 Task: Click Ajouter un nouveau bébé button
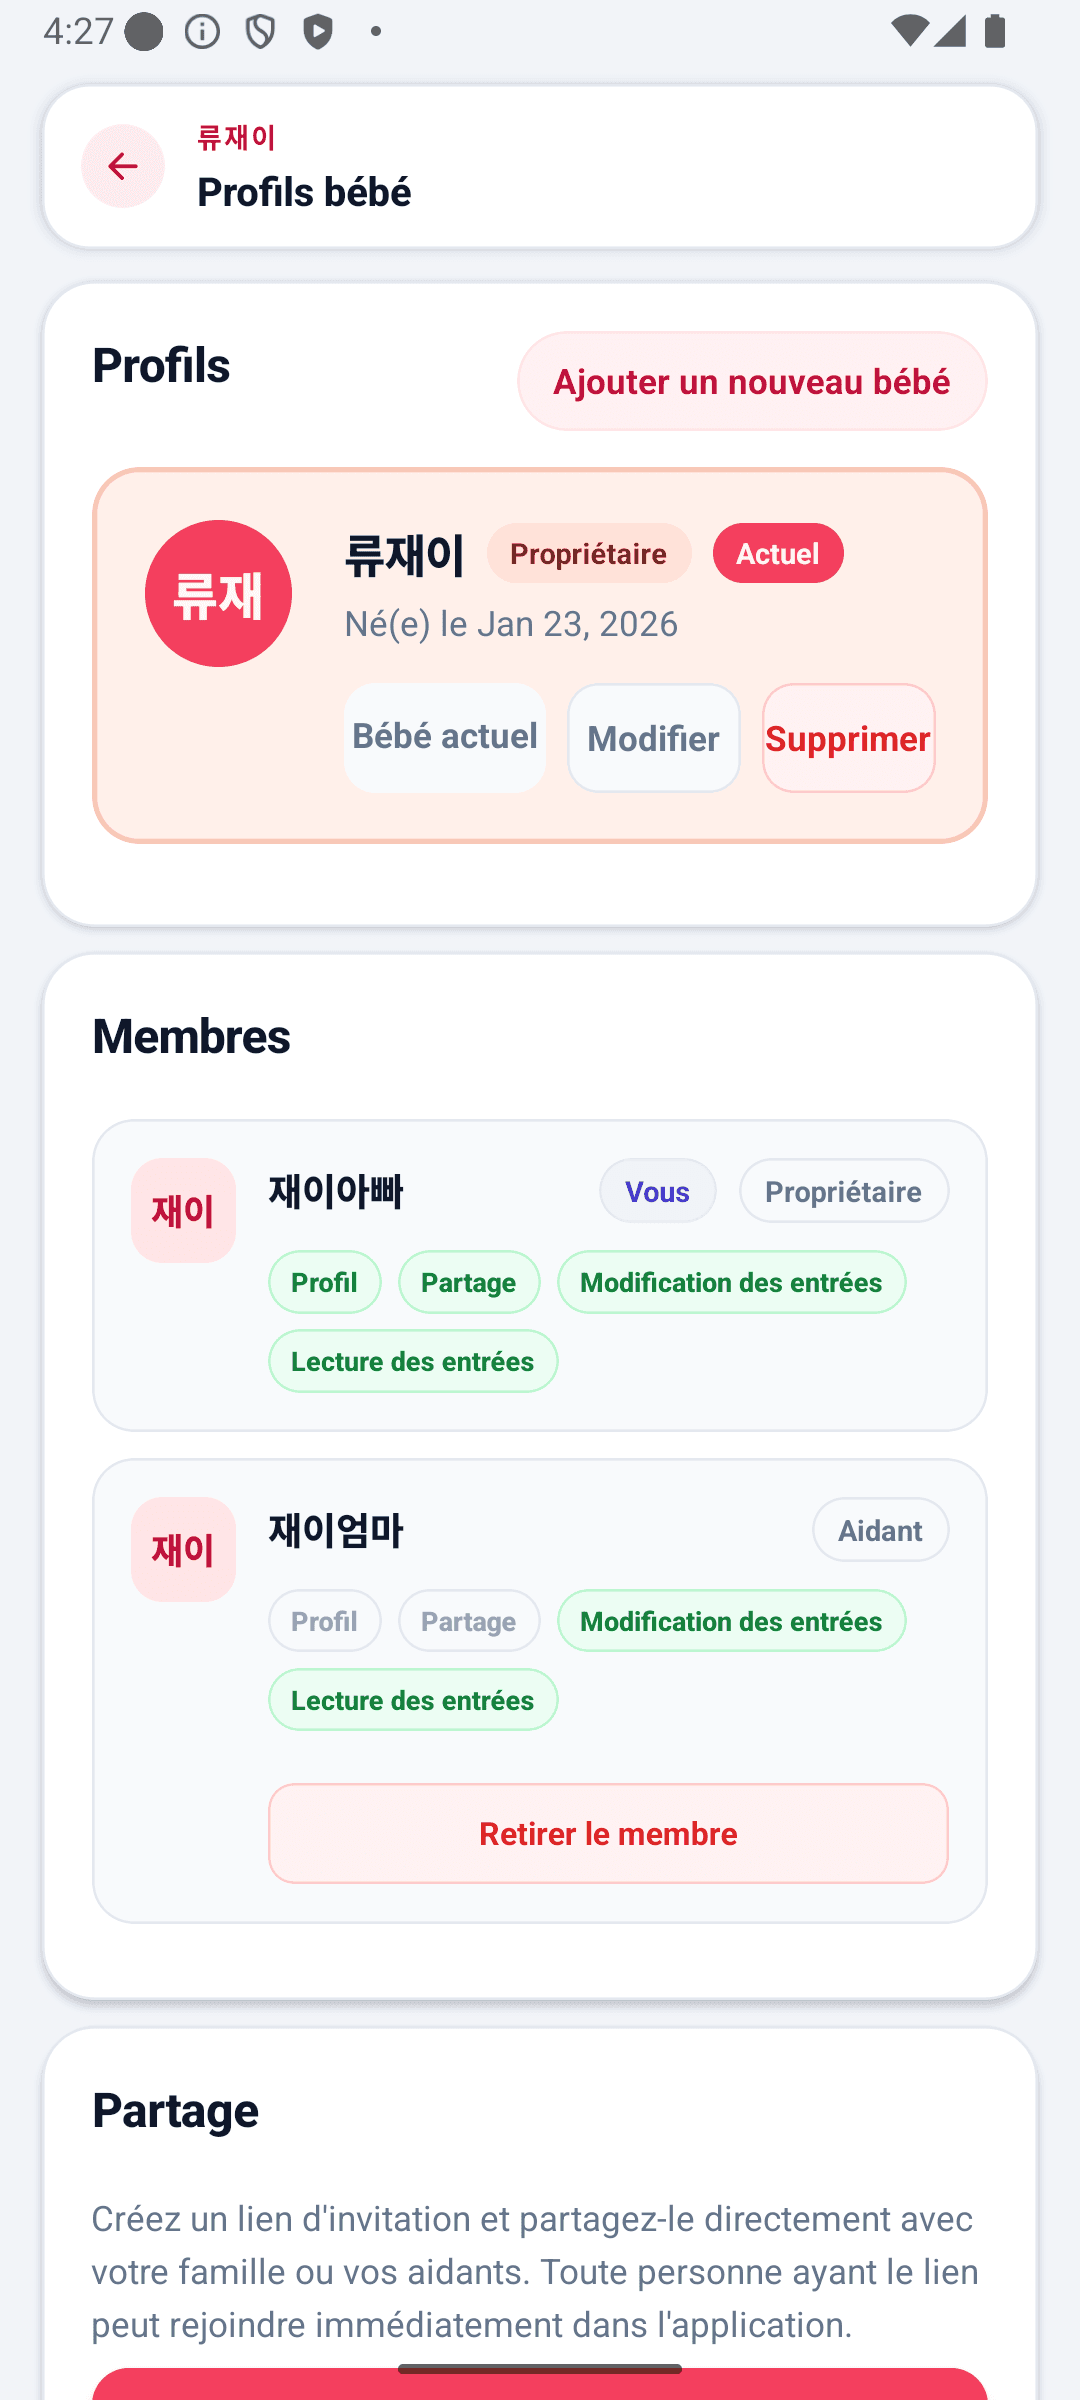(752, 381)
